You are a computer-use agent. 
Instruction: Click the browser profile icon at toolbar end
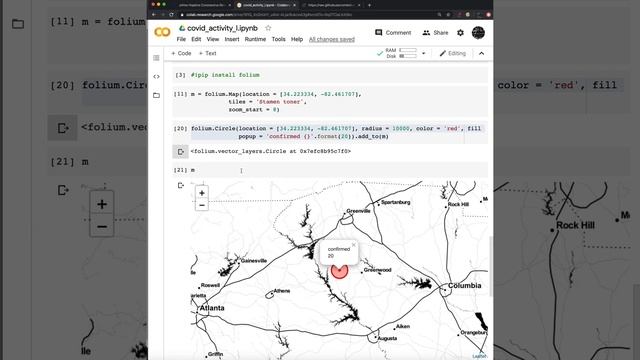click(x=488, y=15)
